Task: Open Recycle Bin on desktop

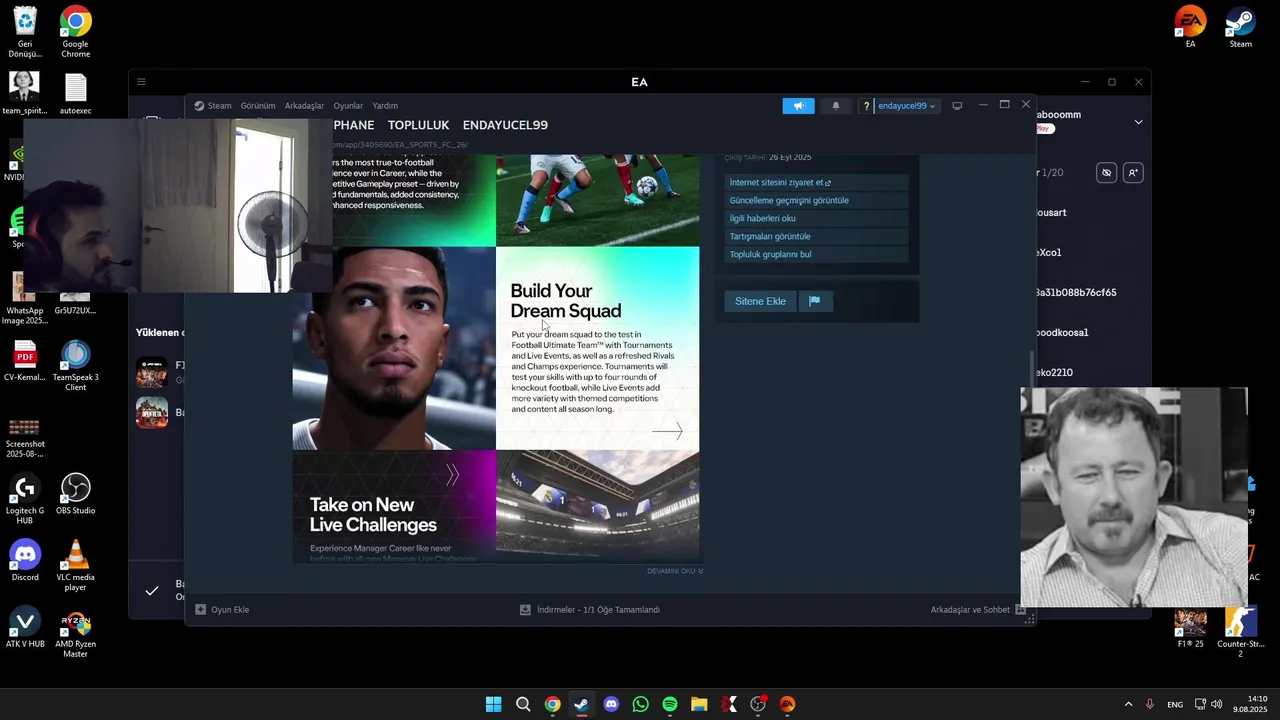Action: click(x=24, y=31)
